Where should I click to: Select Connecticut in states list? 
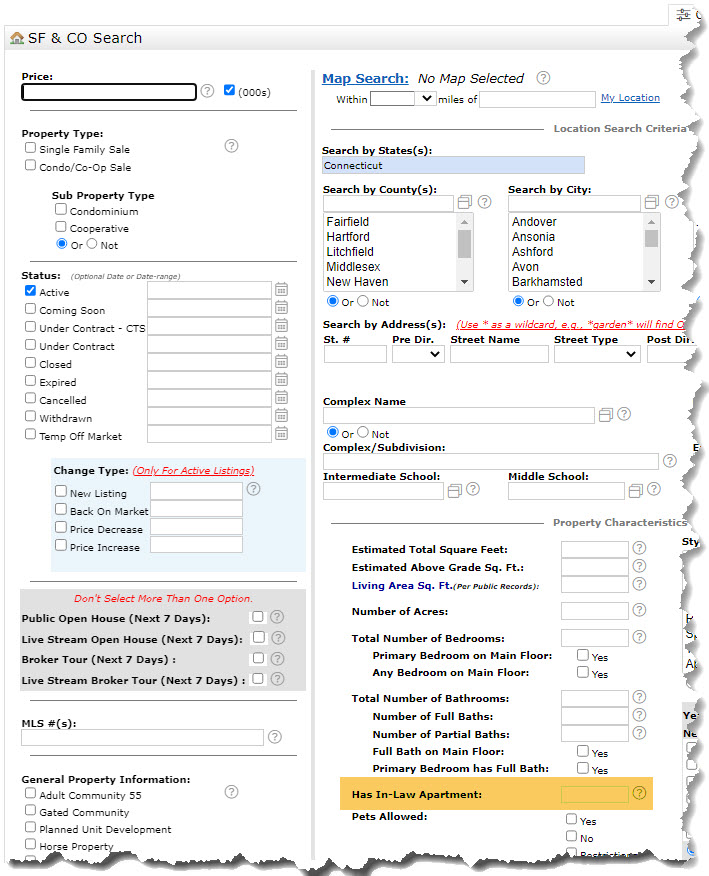coord(453,165)
